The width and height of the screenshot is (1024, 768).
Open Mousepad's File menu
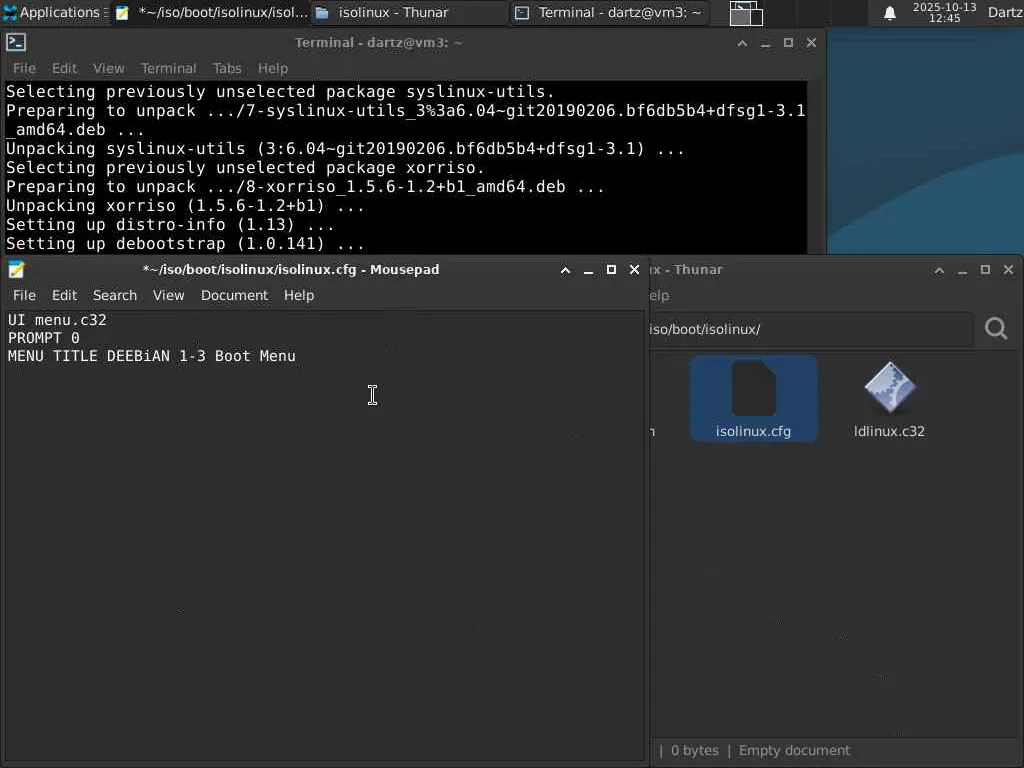24,295
